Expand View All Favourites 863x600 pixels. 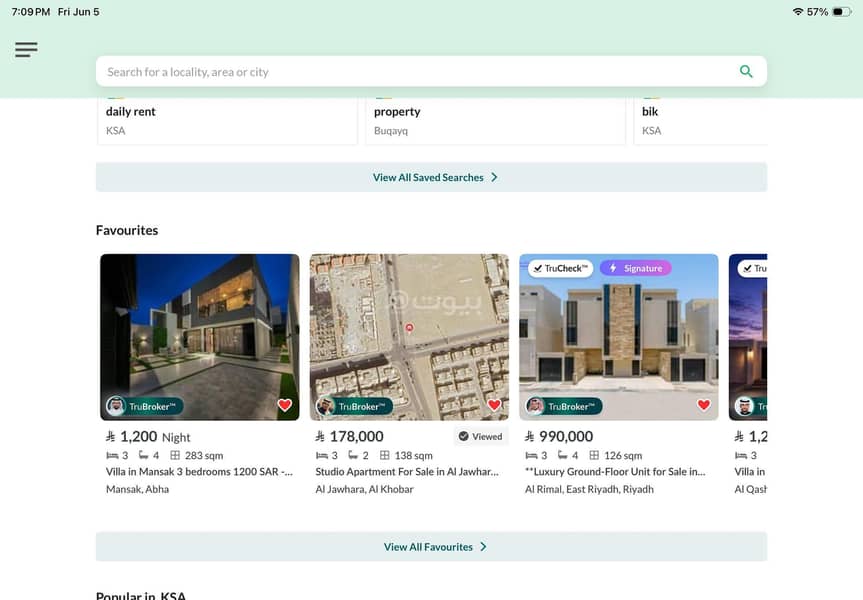[432, 547]
